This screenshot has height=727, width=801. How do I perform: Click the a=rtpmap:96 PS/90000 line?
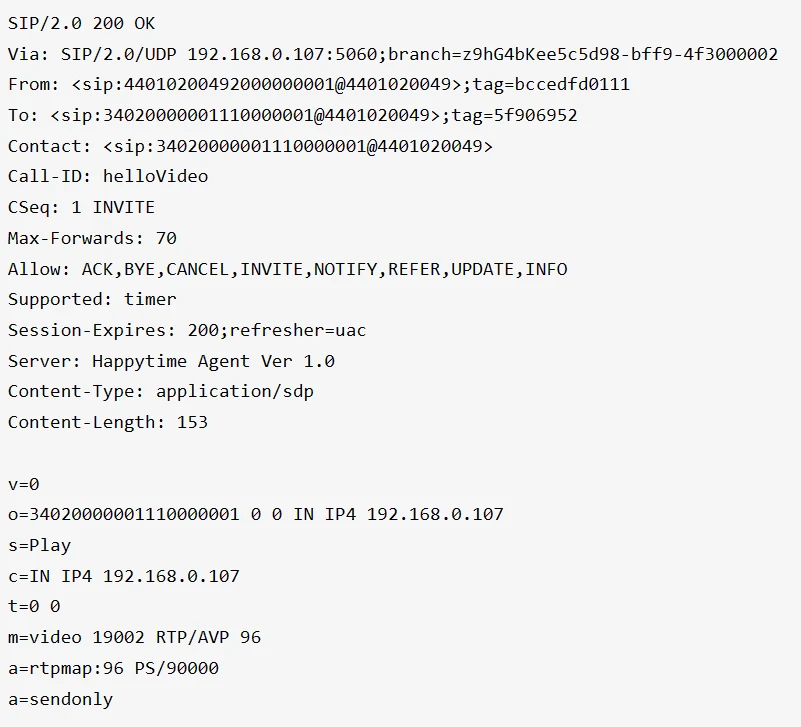click(113, 668)
